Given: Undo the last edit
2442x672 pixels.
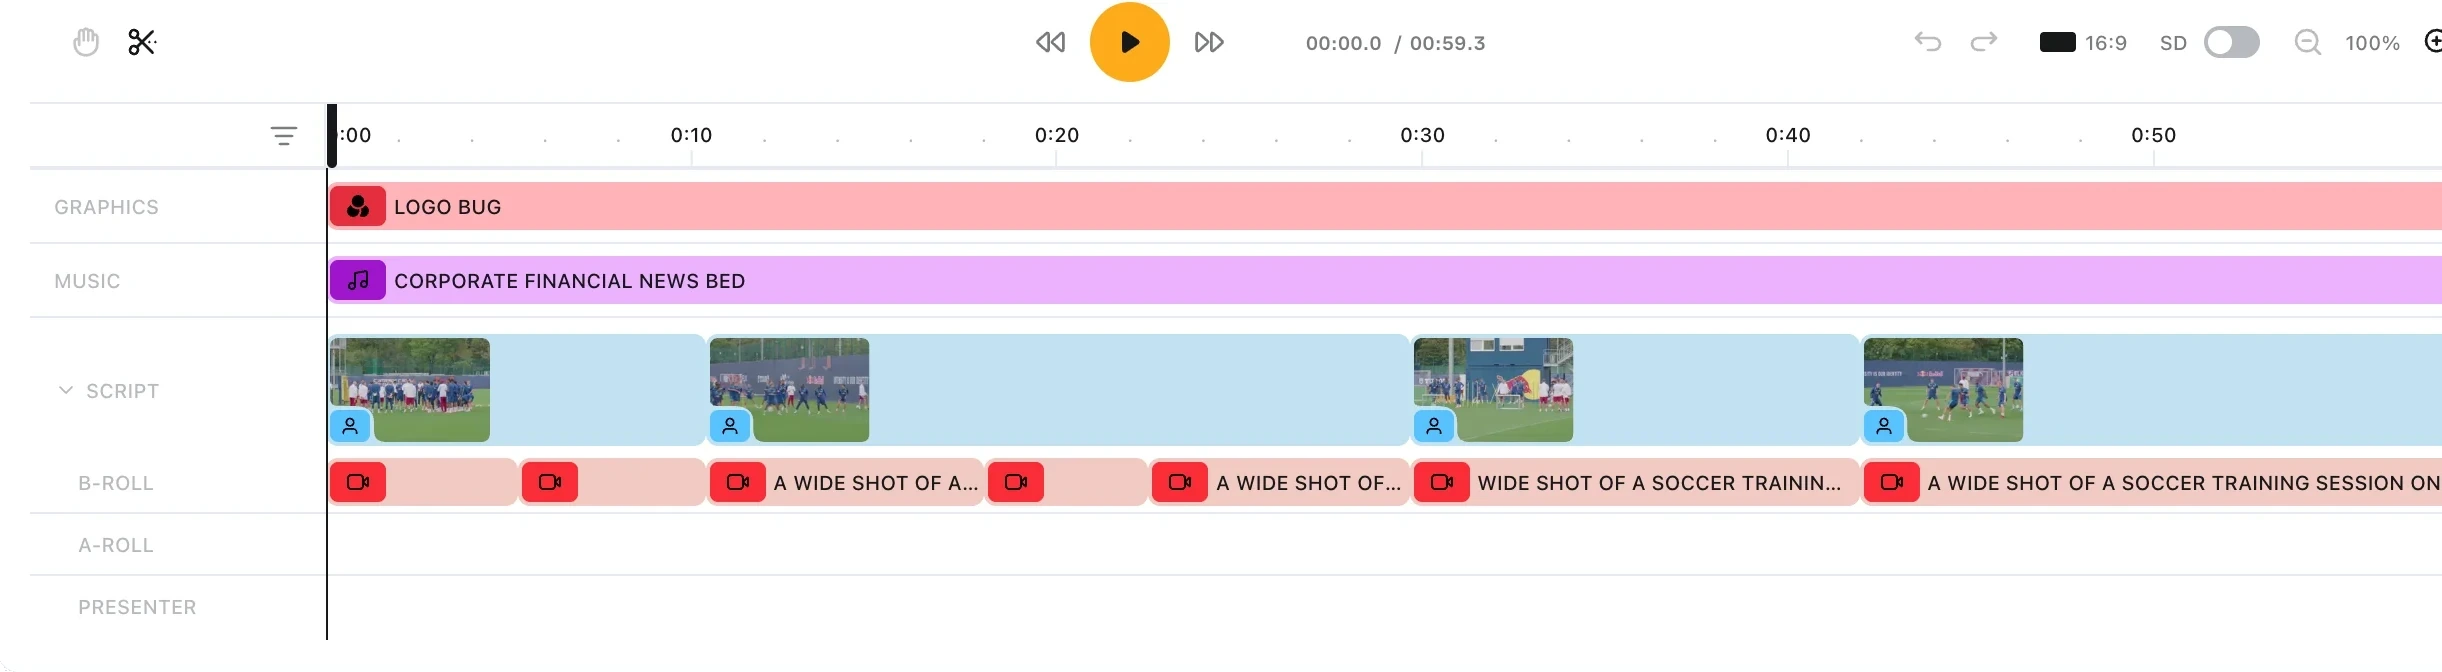Looking at the screenshot, I should pos(1928,42).
